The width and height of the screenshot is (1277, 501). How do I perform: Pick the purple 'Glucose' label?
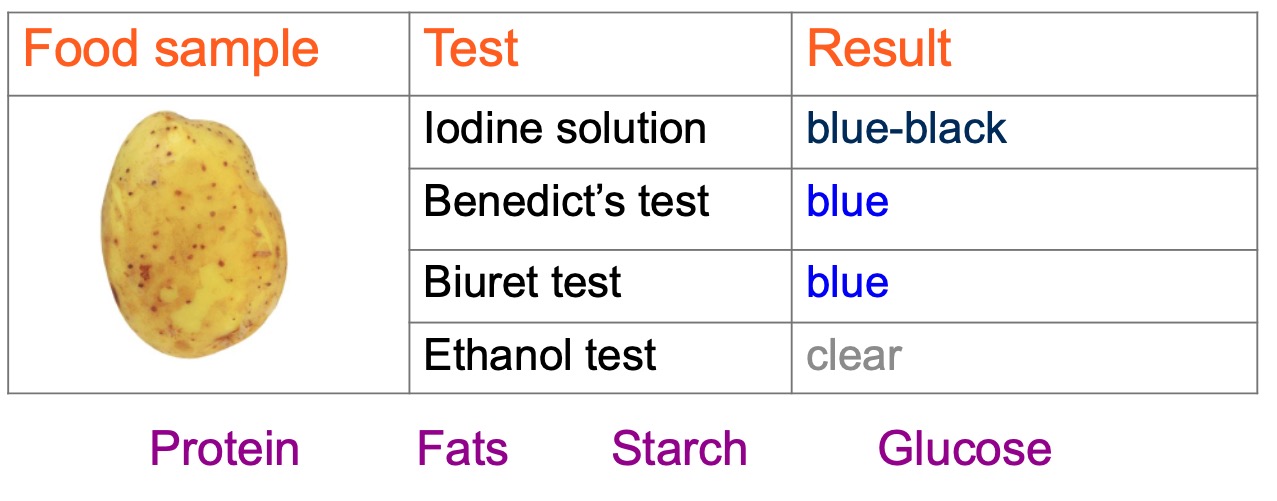tap(964, 449)
